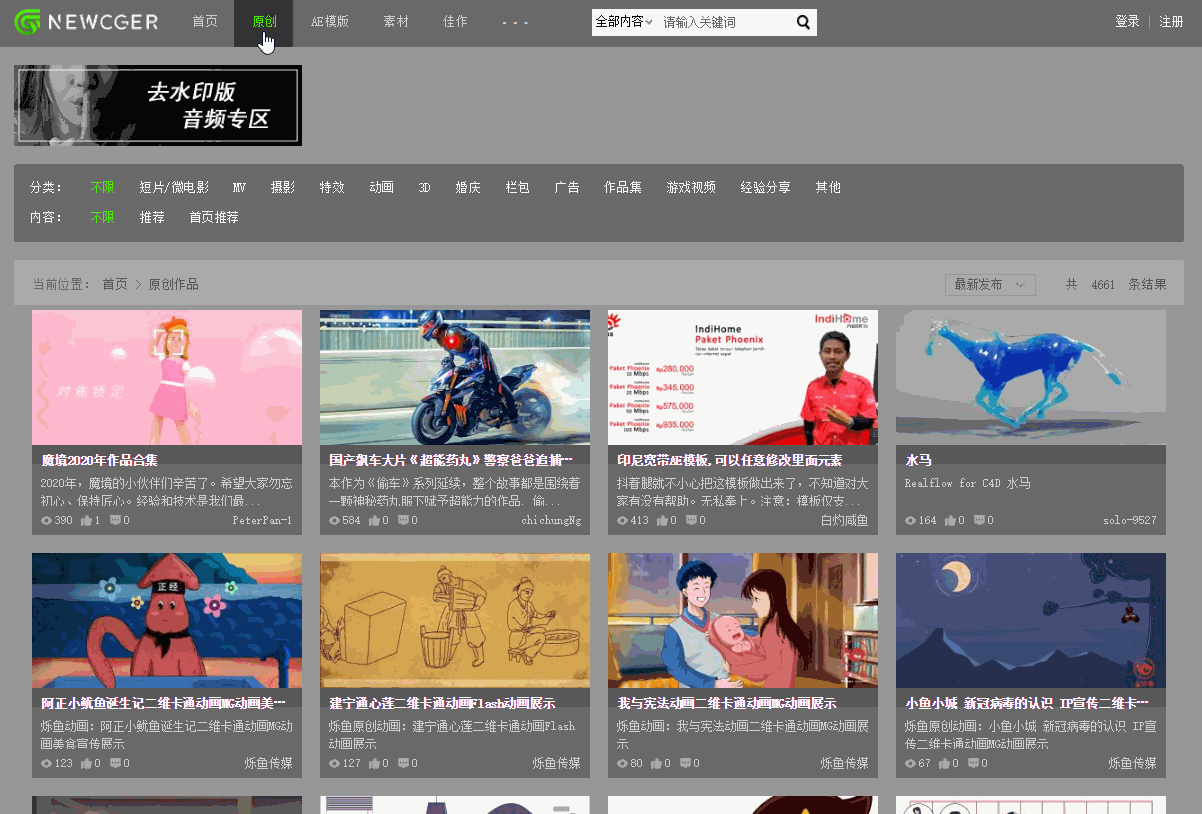Go to the 素材 navigation tab
The height and width of the screenshot is (814, 1202).
[395, 22]
